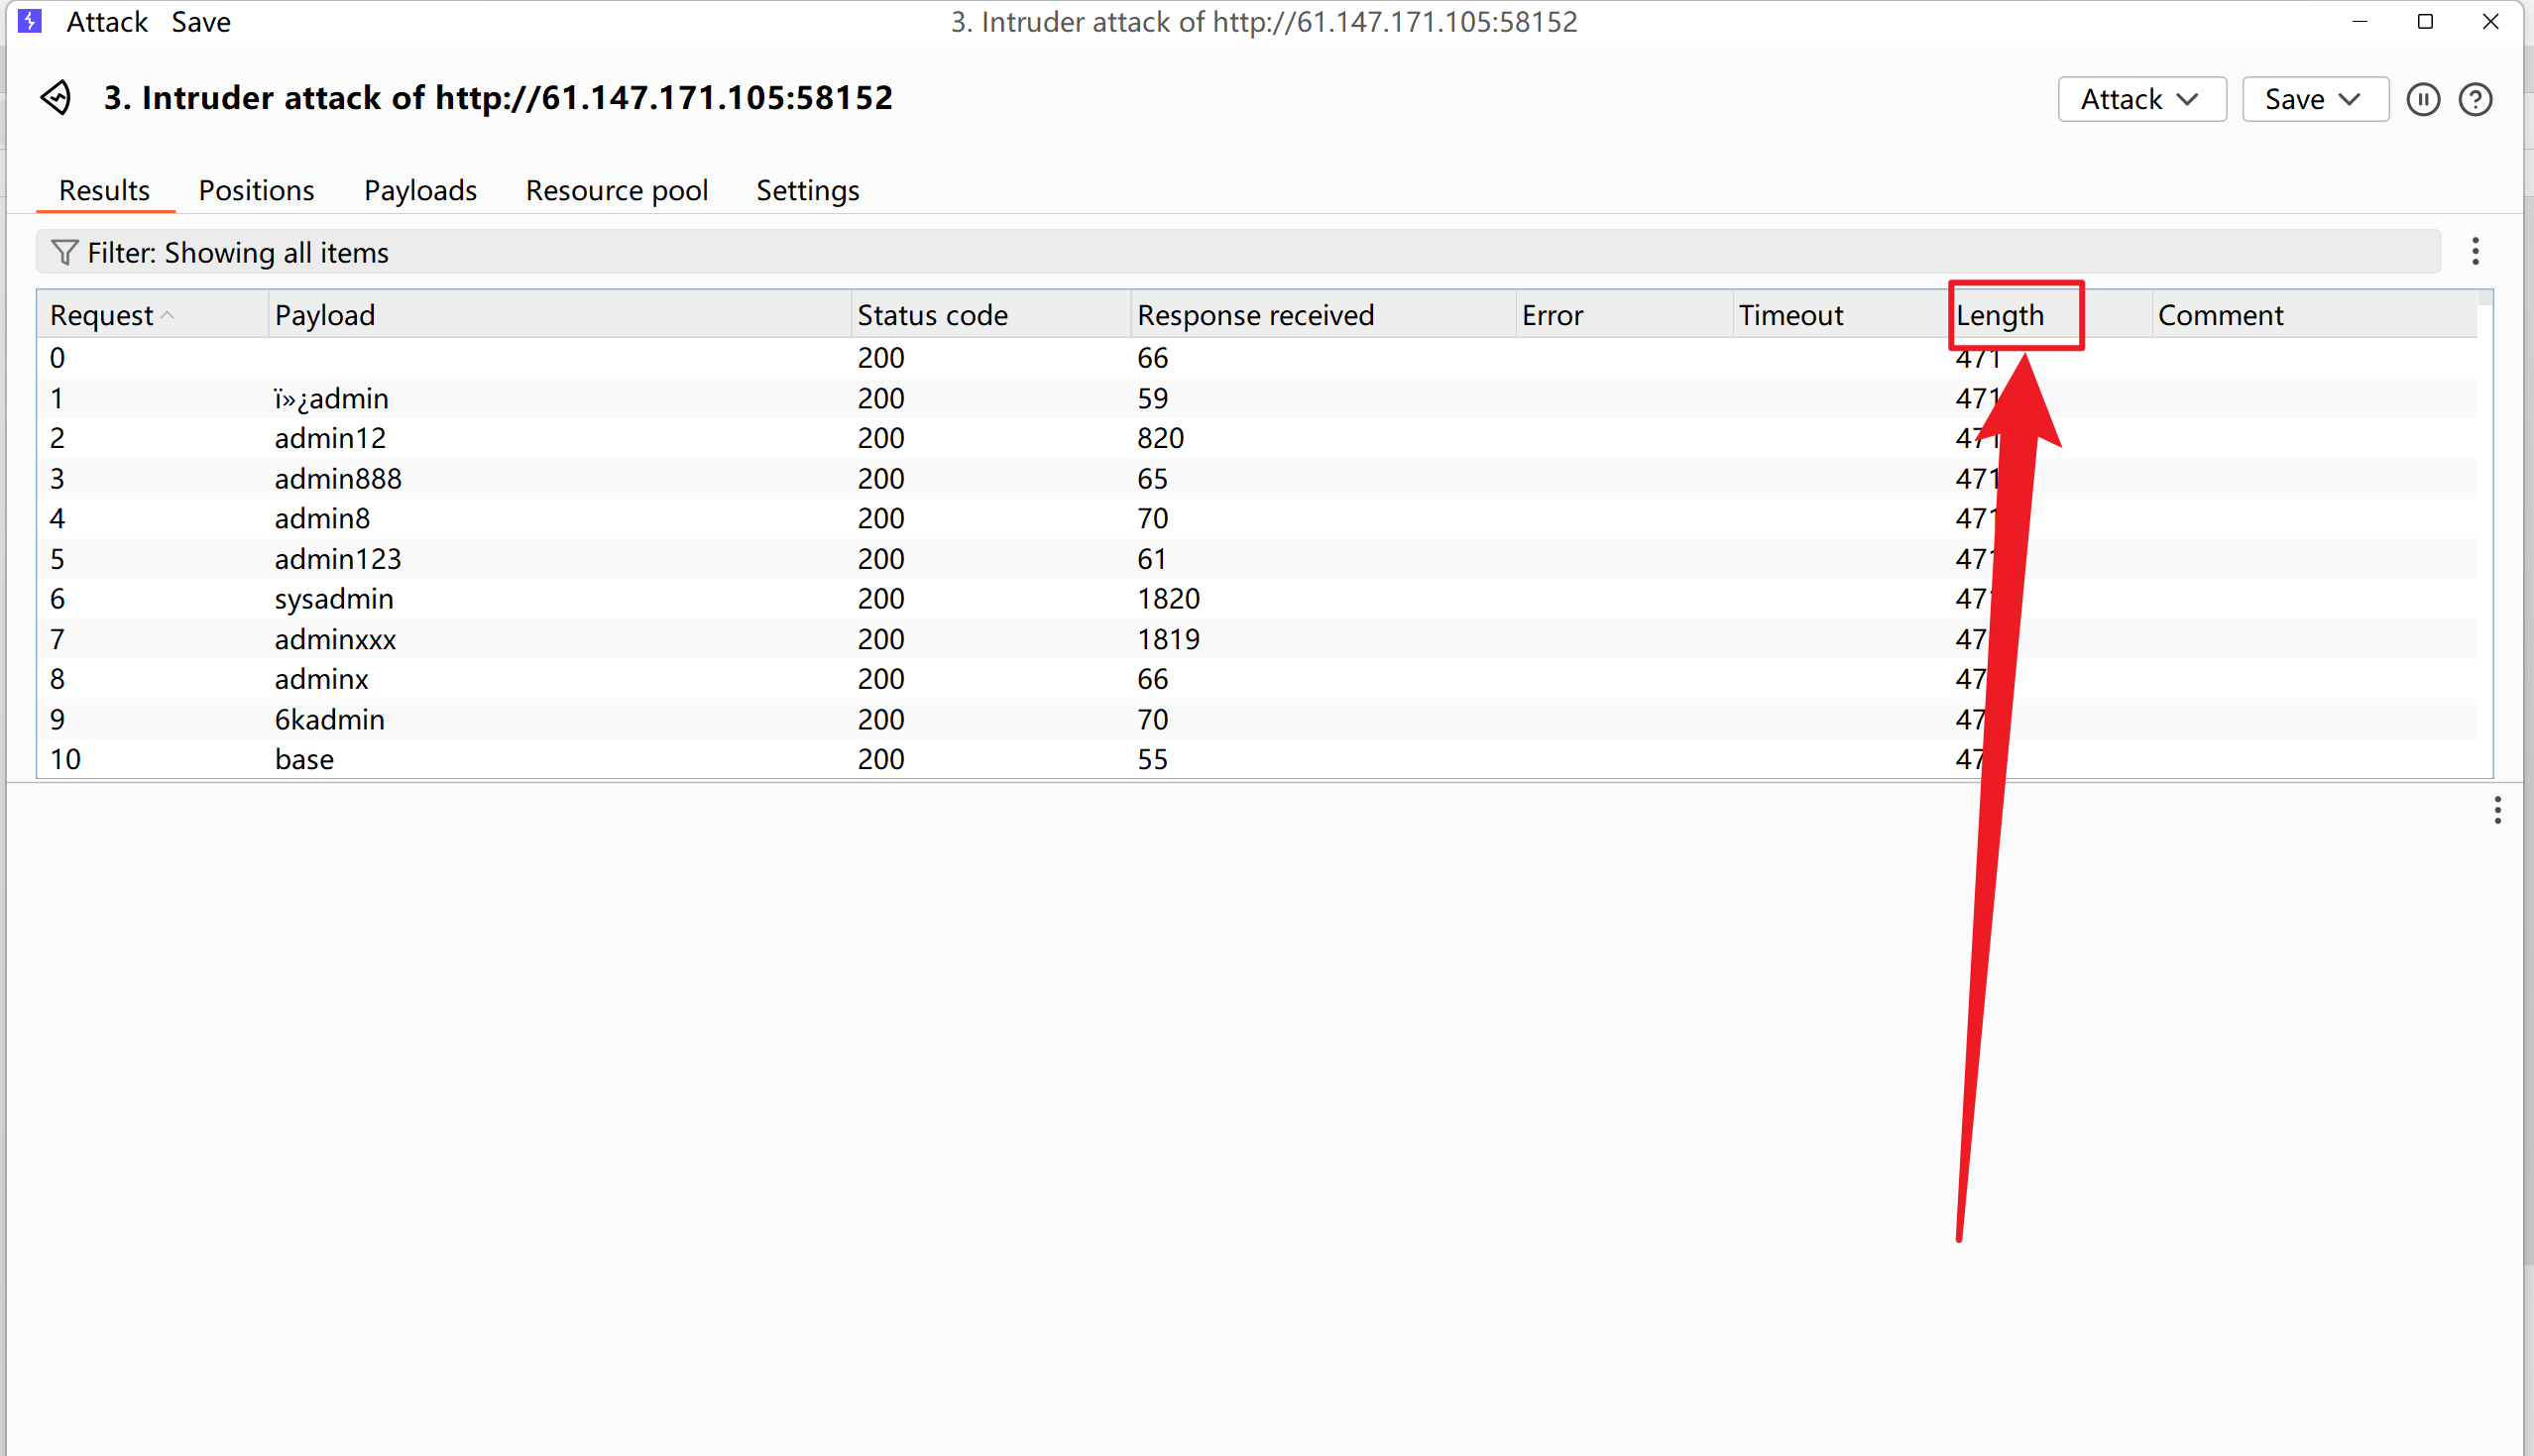2534x1456 pixels.
Task: Open the Resource pool tab
Action: [616, 190]
